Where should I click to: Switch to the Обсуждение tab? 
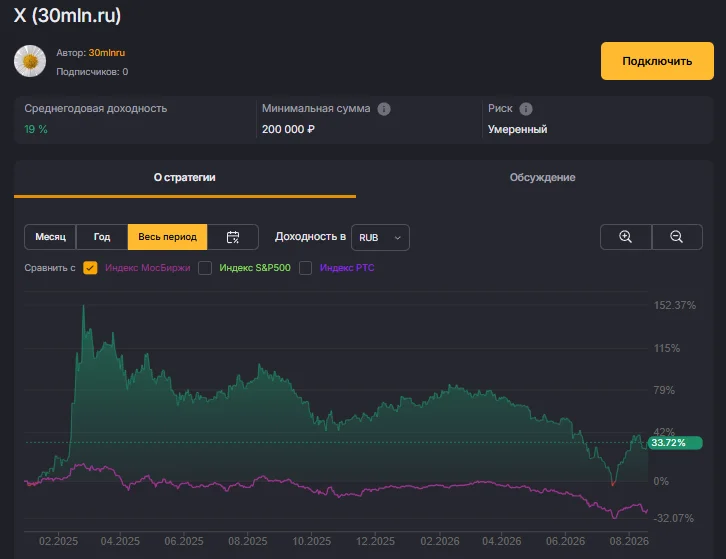[542, 178]
